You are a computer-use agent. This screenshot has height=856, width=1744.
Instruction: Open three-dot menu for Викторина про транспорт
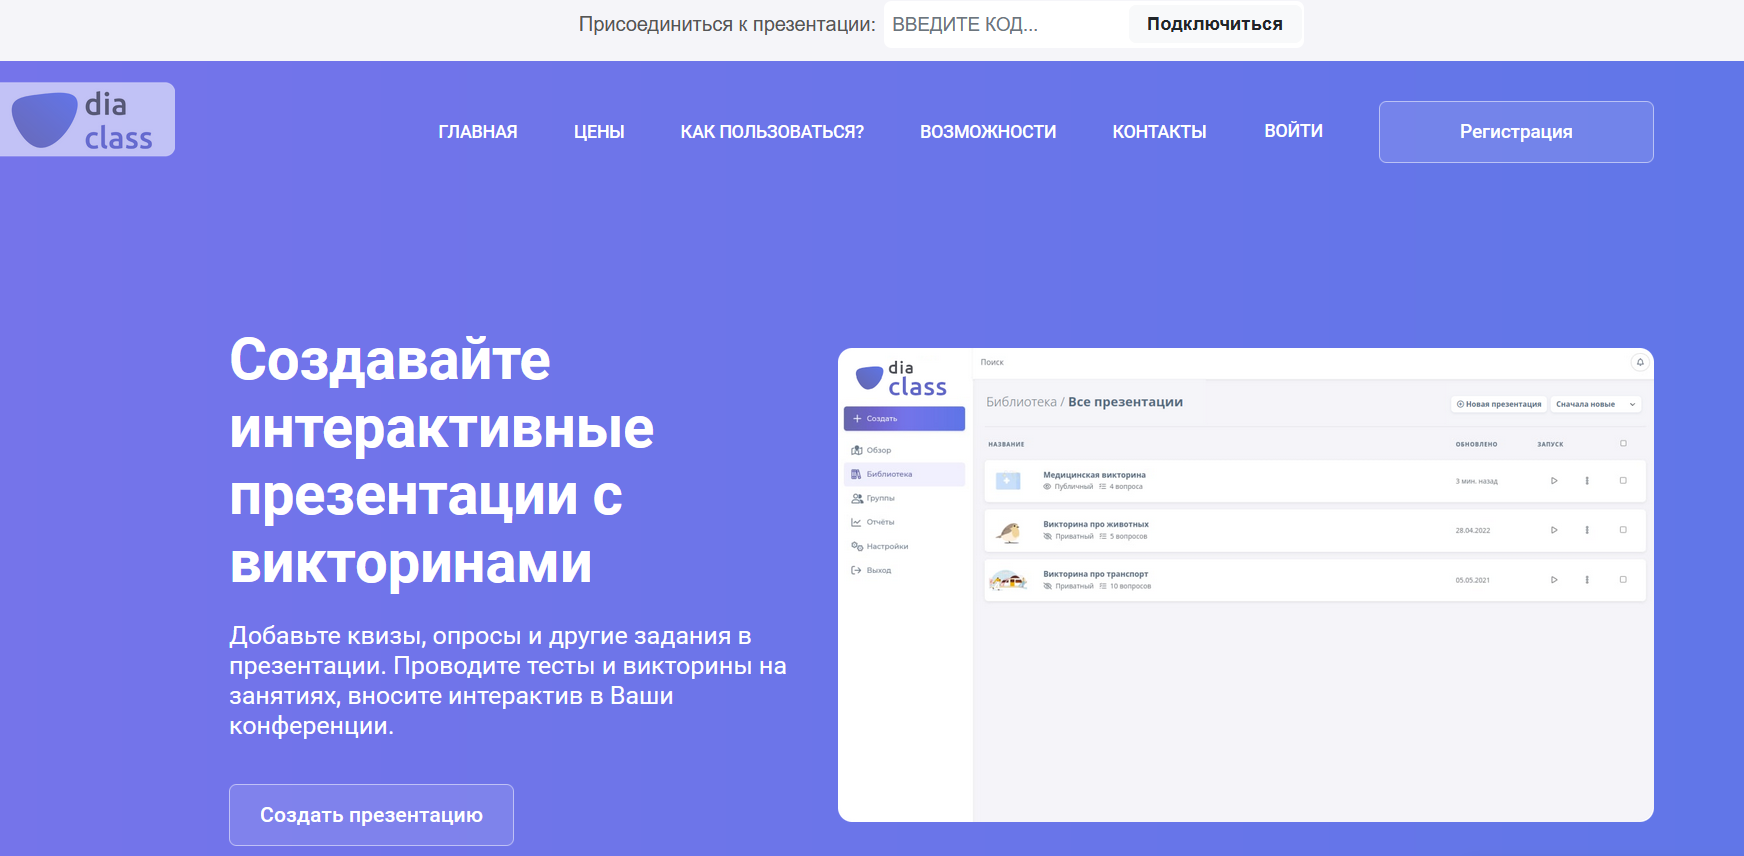1587,580
